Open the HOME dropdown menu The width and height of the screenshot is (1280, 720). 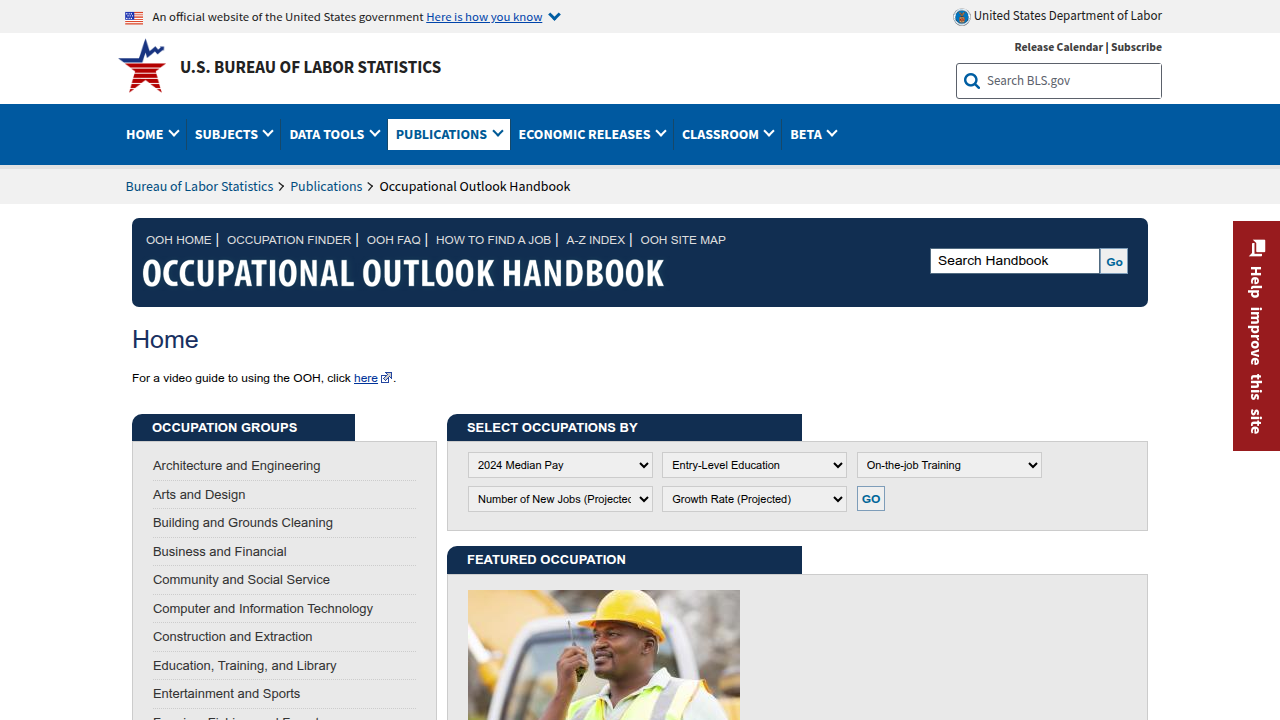tap(153, 134)
